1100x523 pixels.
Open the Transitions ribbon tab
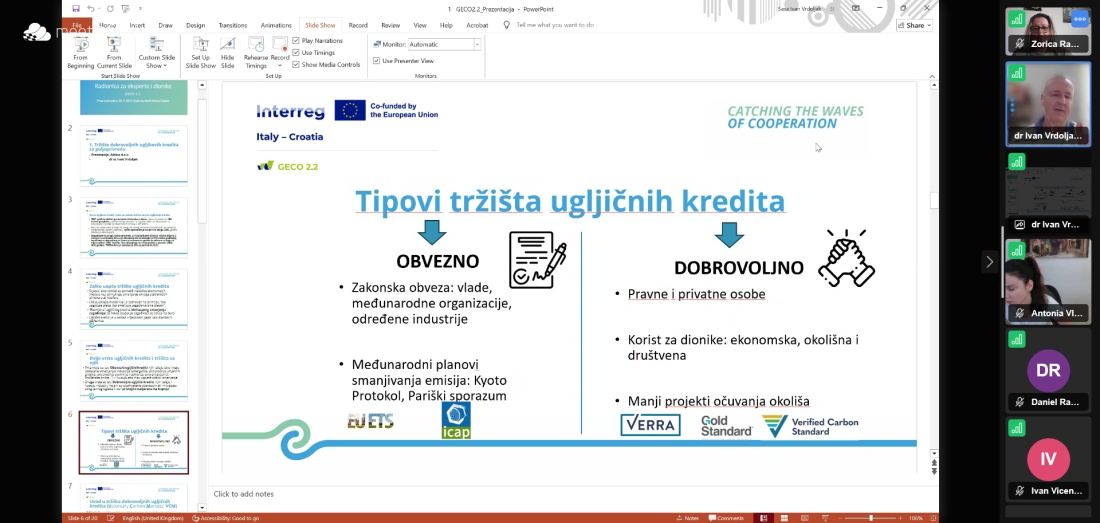232,25
